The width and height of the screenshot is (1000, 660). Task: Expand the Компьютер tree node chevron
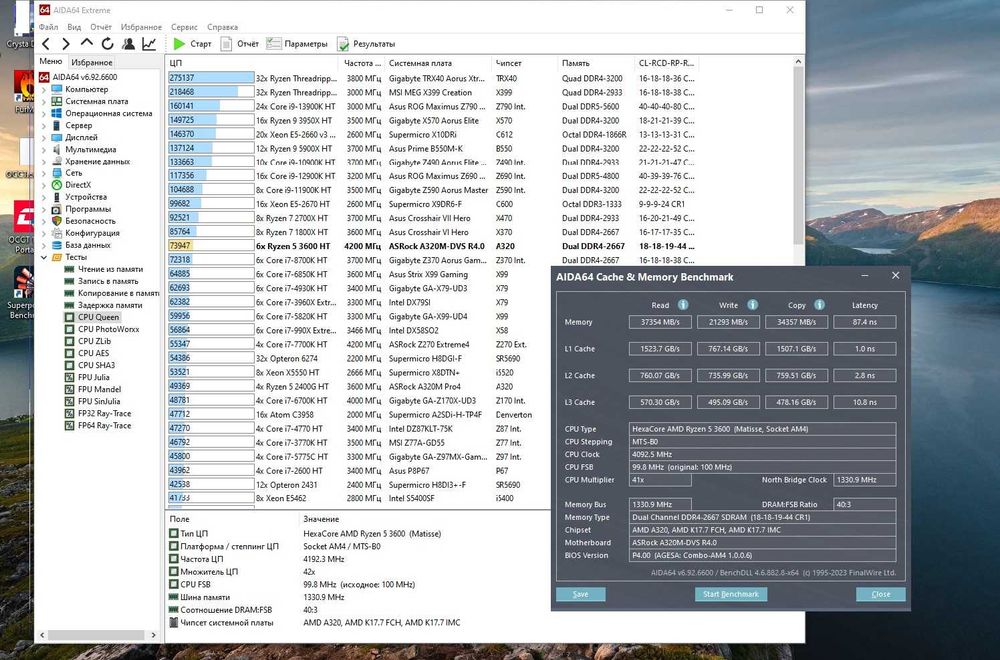[x=44, y=90]
